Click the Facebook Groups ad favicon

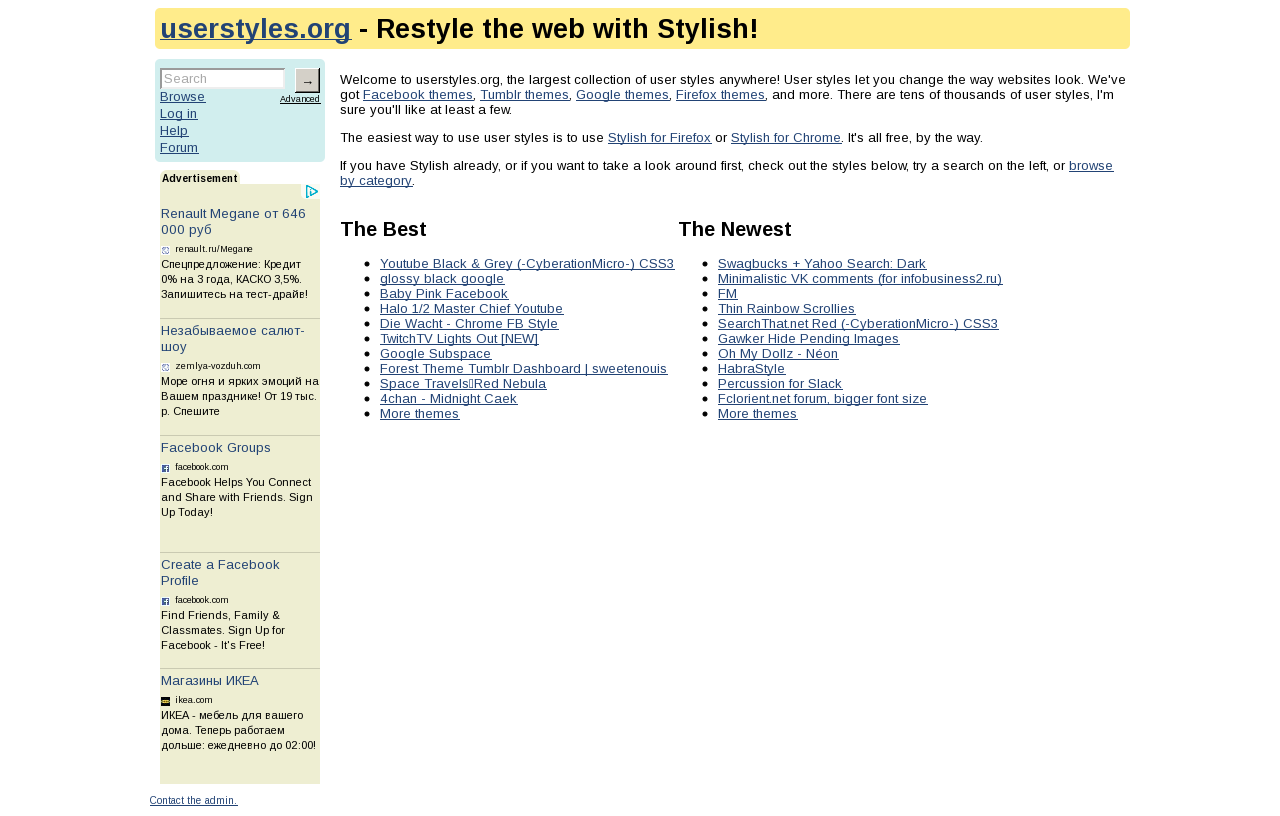(x=166, y=468)
